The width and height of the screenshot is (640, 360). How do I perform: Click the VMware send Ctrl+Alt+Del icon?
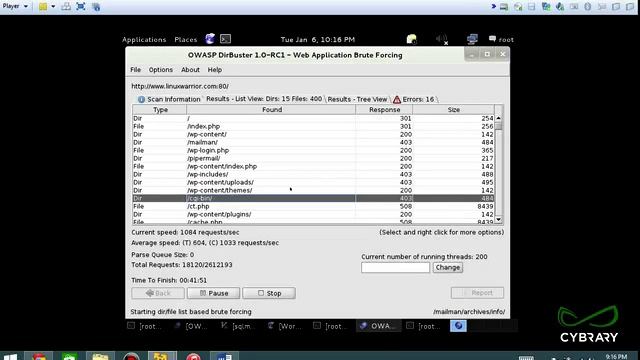(66, 7)
